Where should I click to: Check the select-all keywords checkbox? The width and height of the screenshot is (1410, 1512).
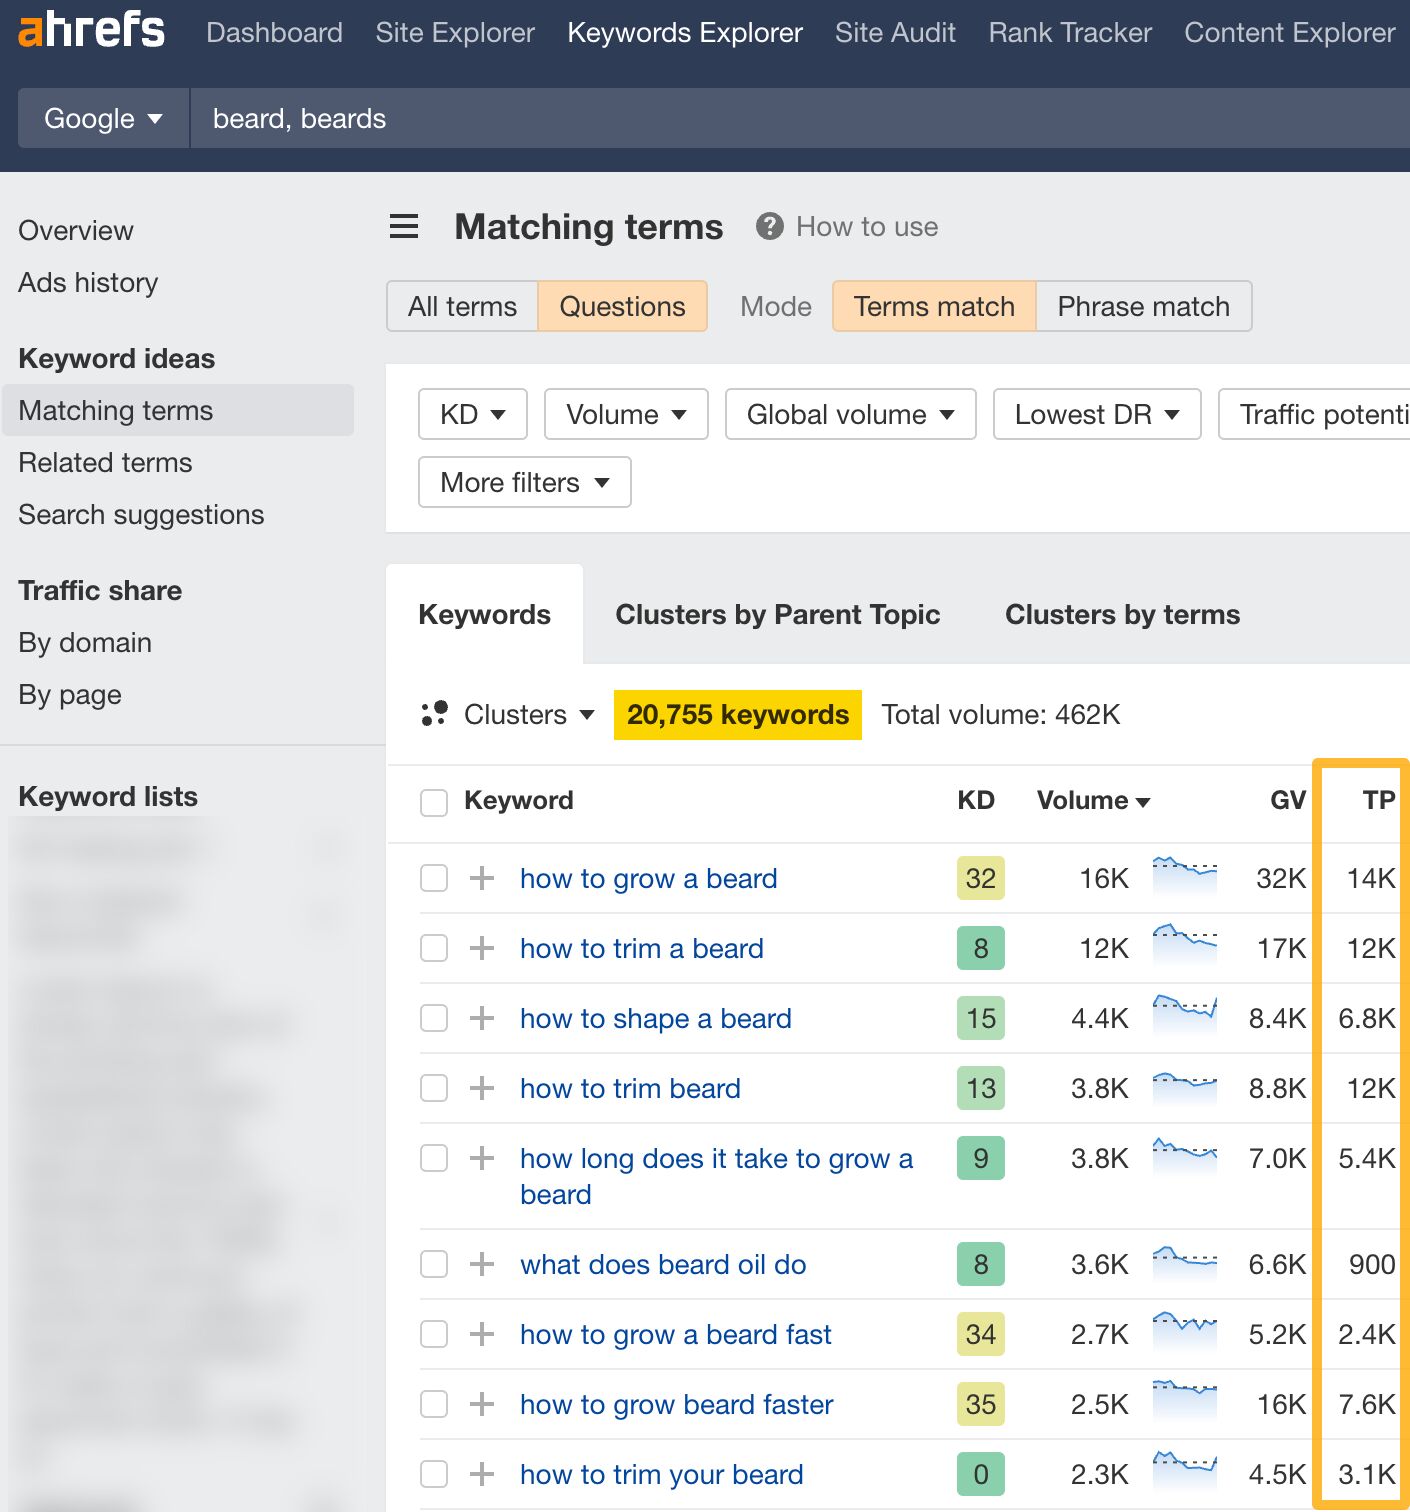pos(434,801)
